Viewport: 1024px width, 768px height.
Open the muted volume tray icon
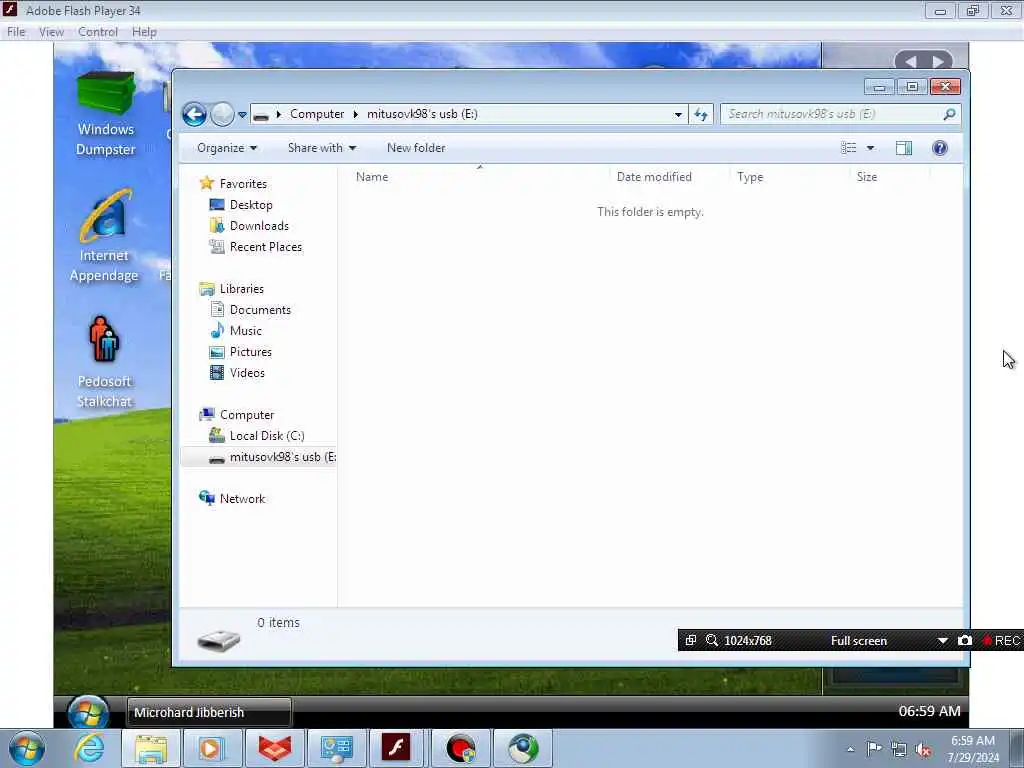click(x=923, y=750)
